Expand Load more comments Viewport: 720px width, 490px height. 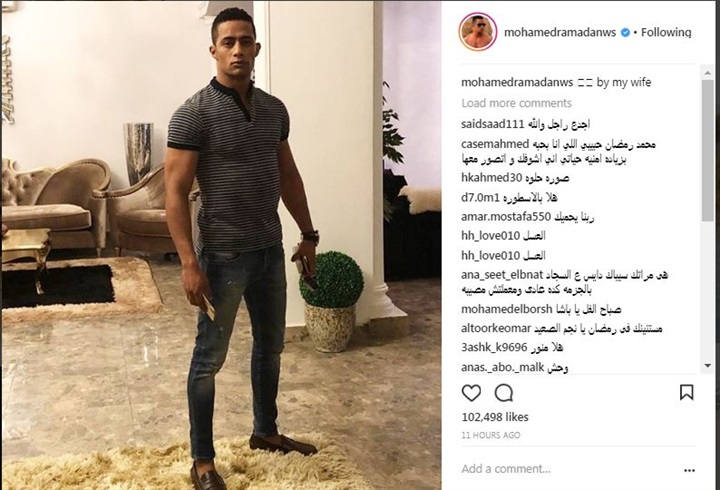[517, 103]
